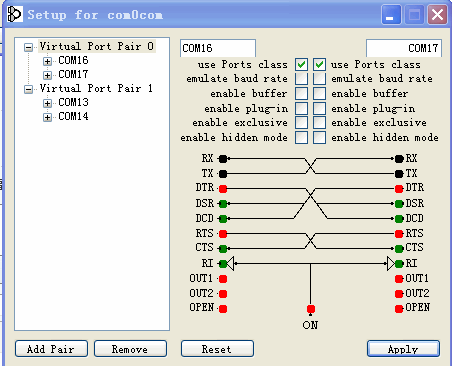Click the Reset button

point(217,349)
